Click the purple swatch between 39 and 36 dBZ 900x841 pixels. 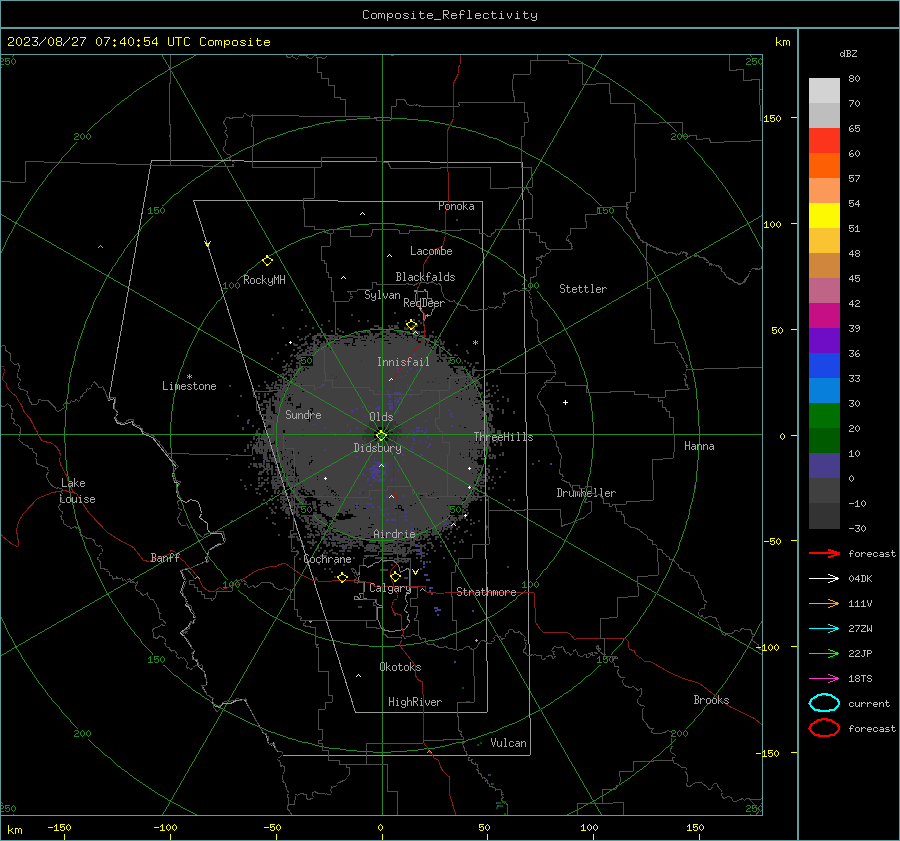point(824,340)
